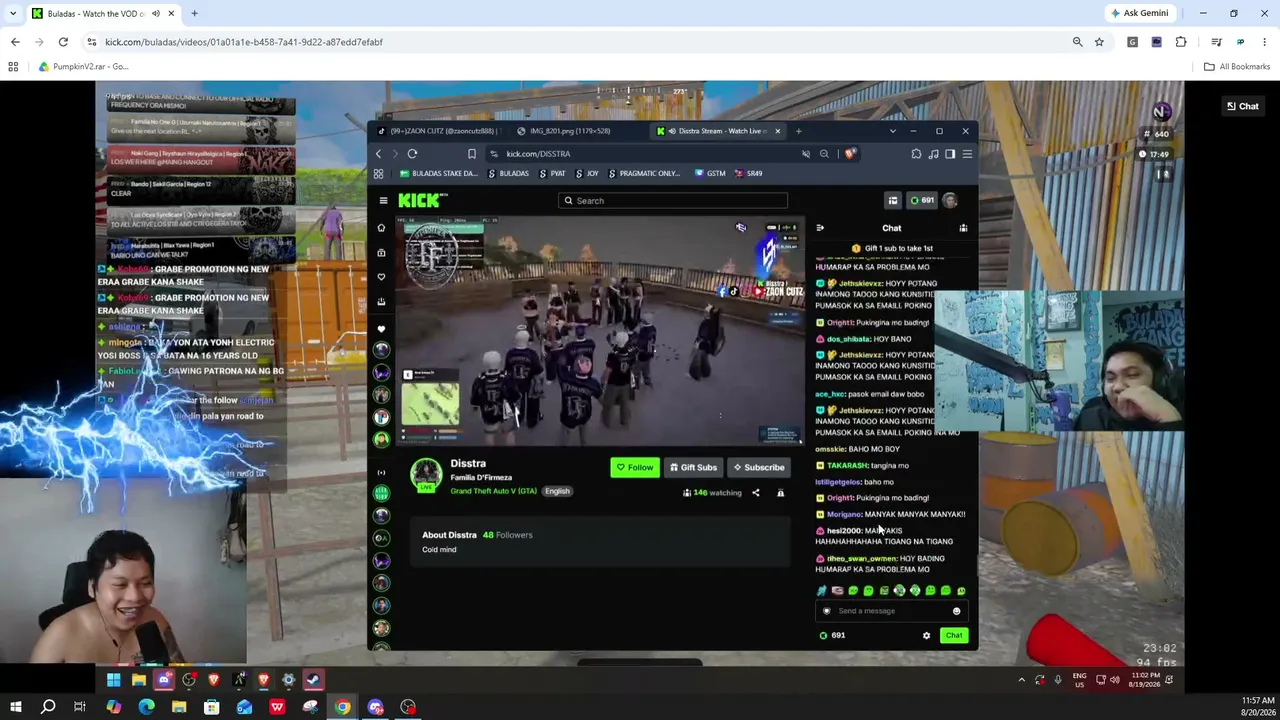Viewport: 1280px width, 720px height.
Task: Open Task View on the taskbar
Action: click(x=80, y=707)
